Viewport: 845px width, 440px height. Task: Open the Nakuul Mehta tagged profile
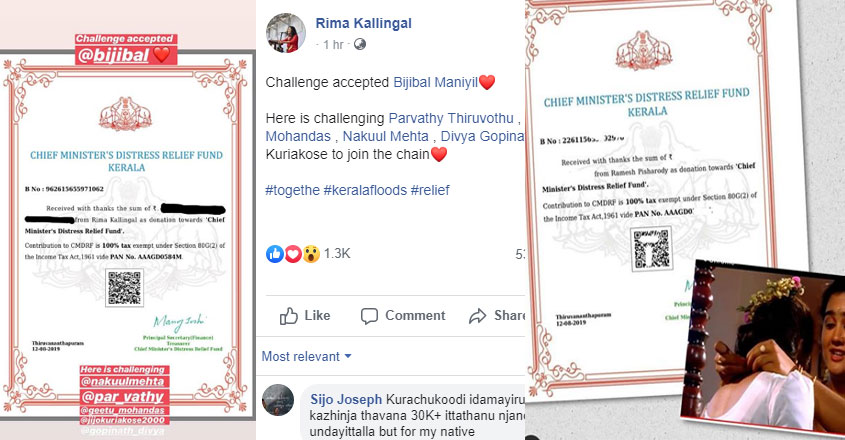386,136
